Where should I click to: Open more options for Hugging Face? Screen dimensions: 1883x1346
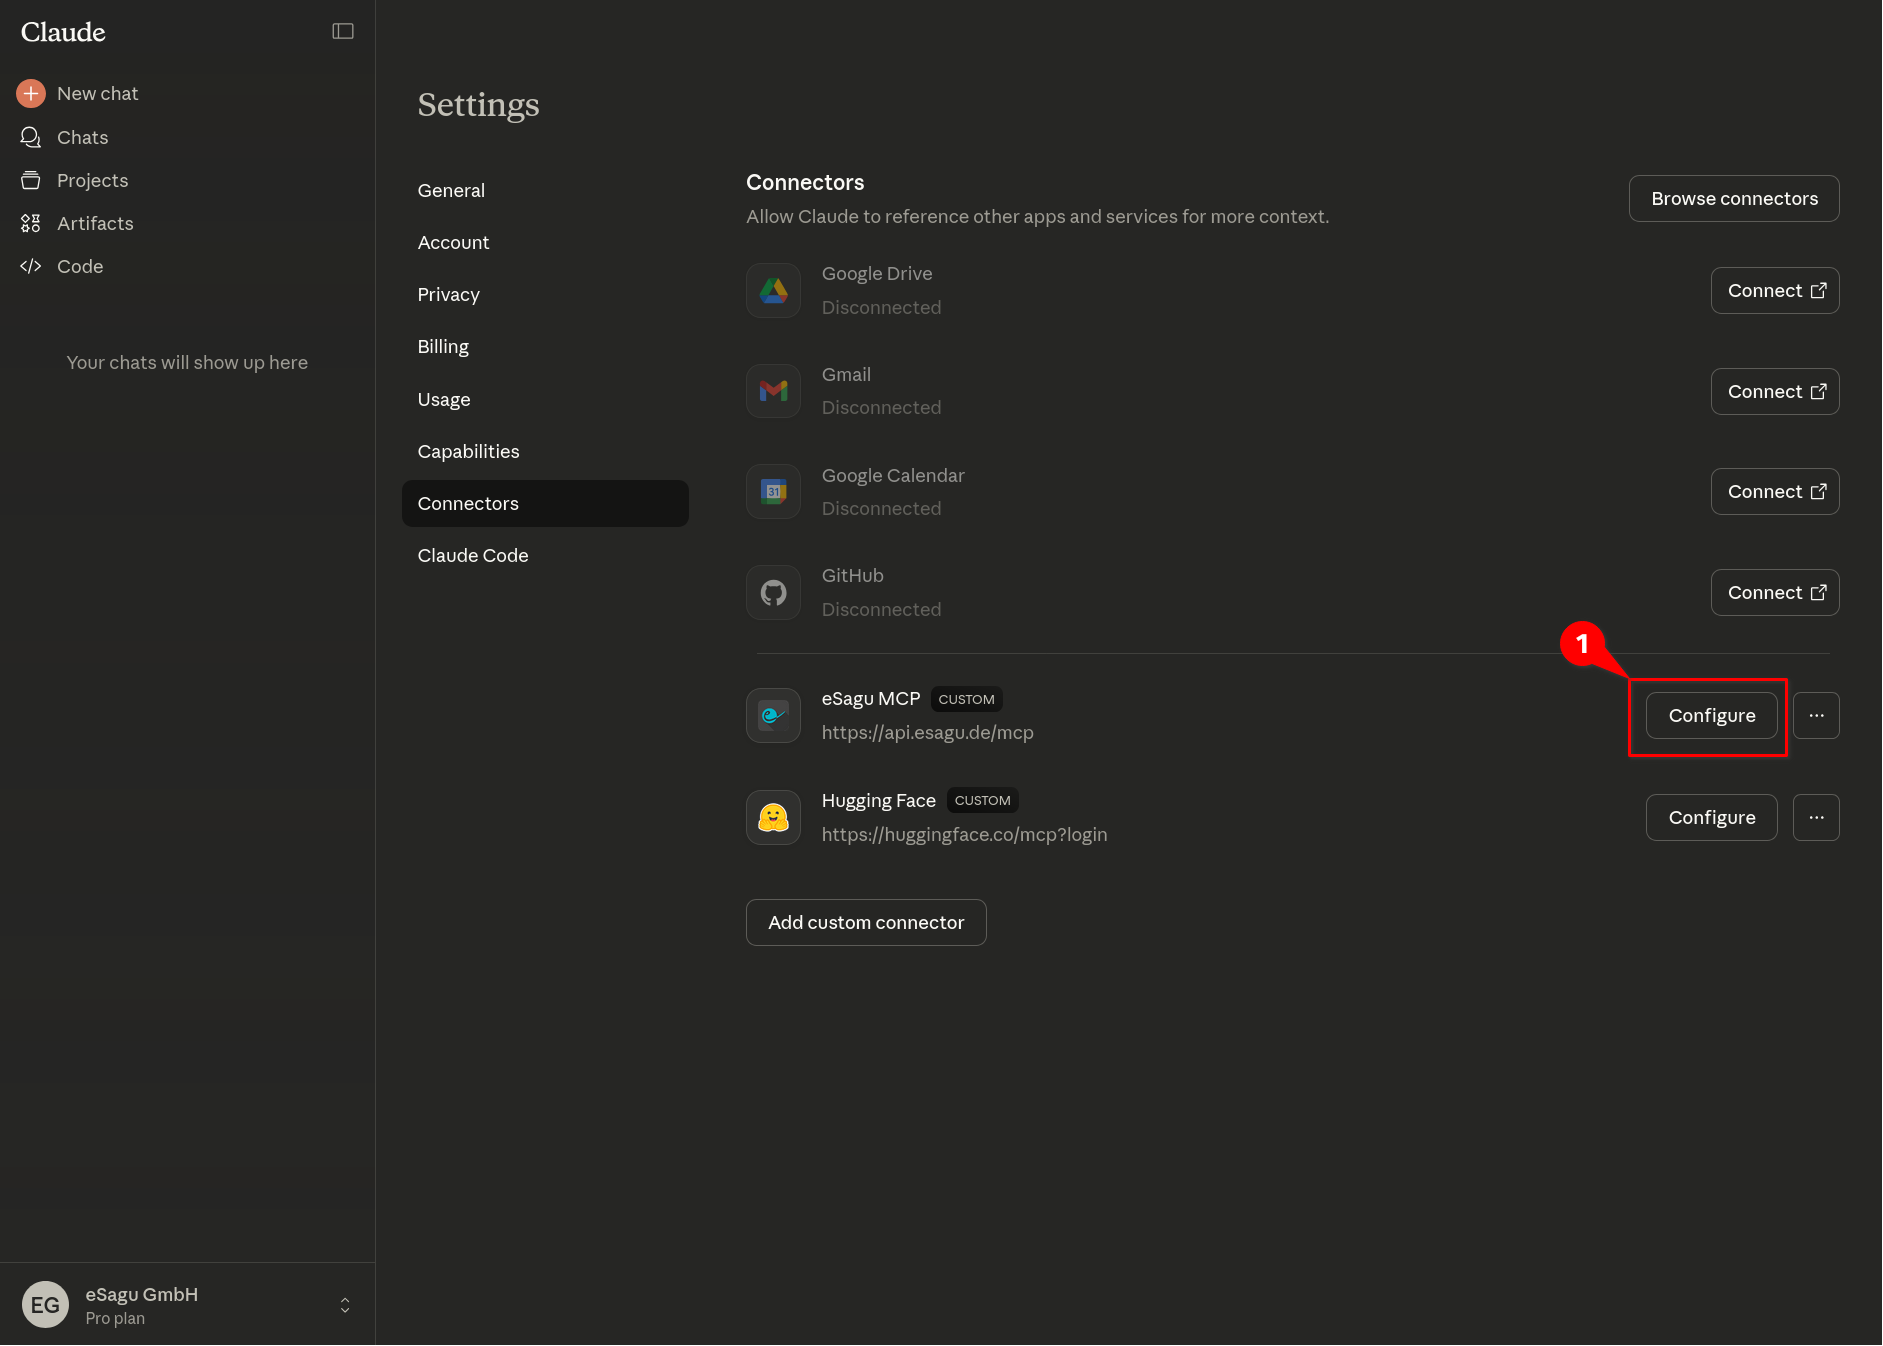tap(1816, 818)
